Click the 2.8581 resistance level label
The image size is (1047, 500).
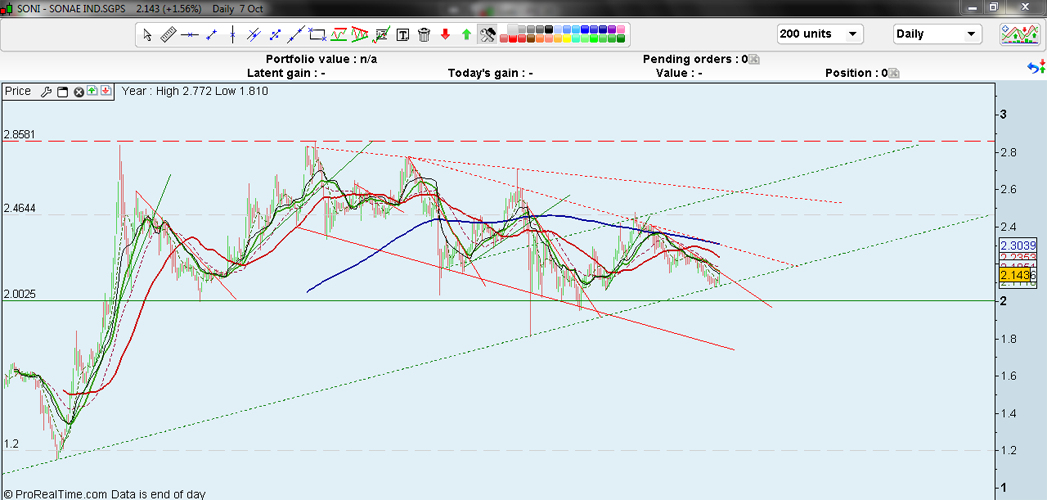tap(19, 135)
